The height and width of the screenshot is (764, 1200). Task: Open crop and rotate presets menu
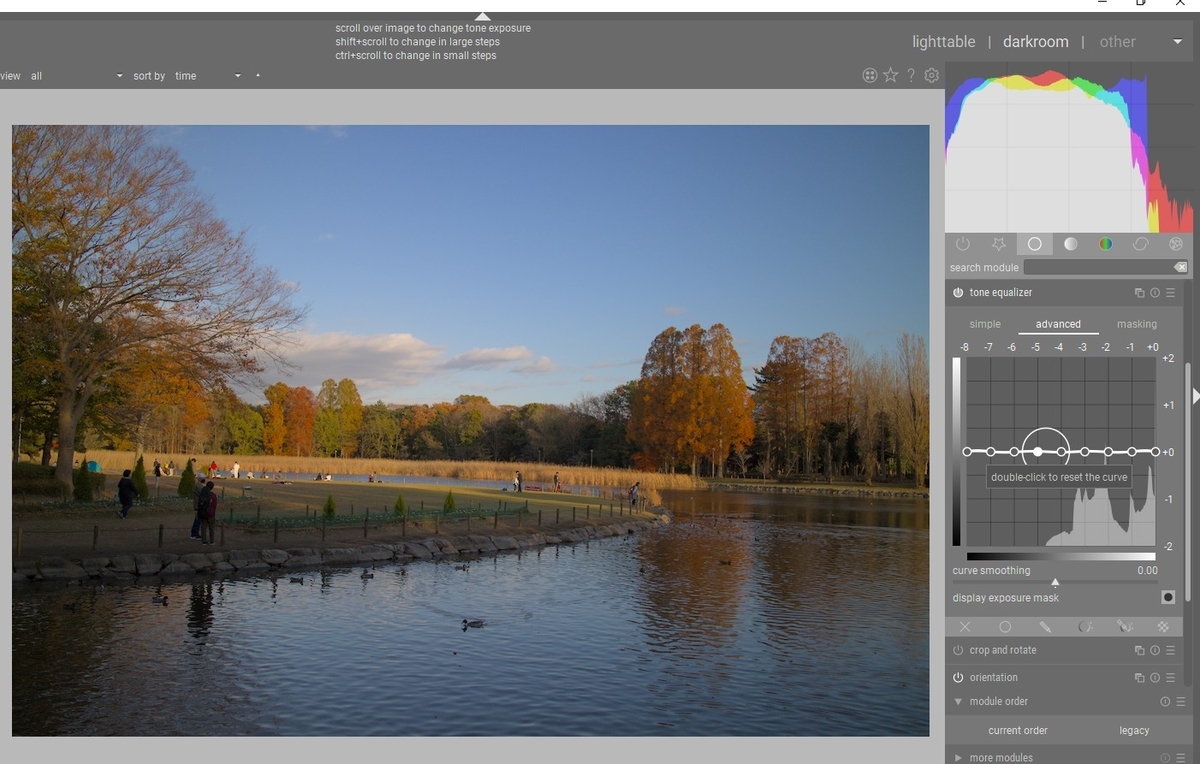click(1170, 650)
